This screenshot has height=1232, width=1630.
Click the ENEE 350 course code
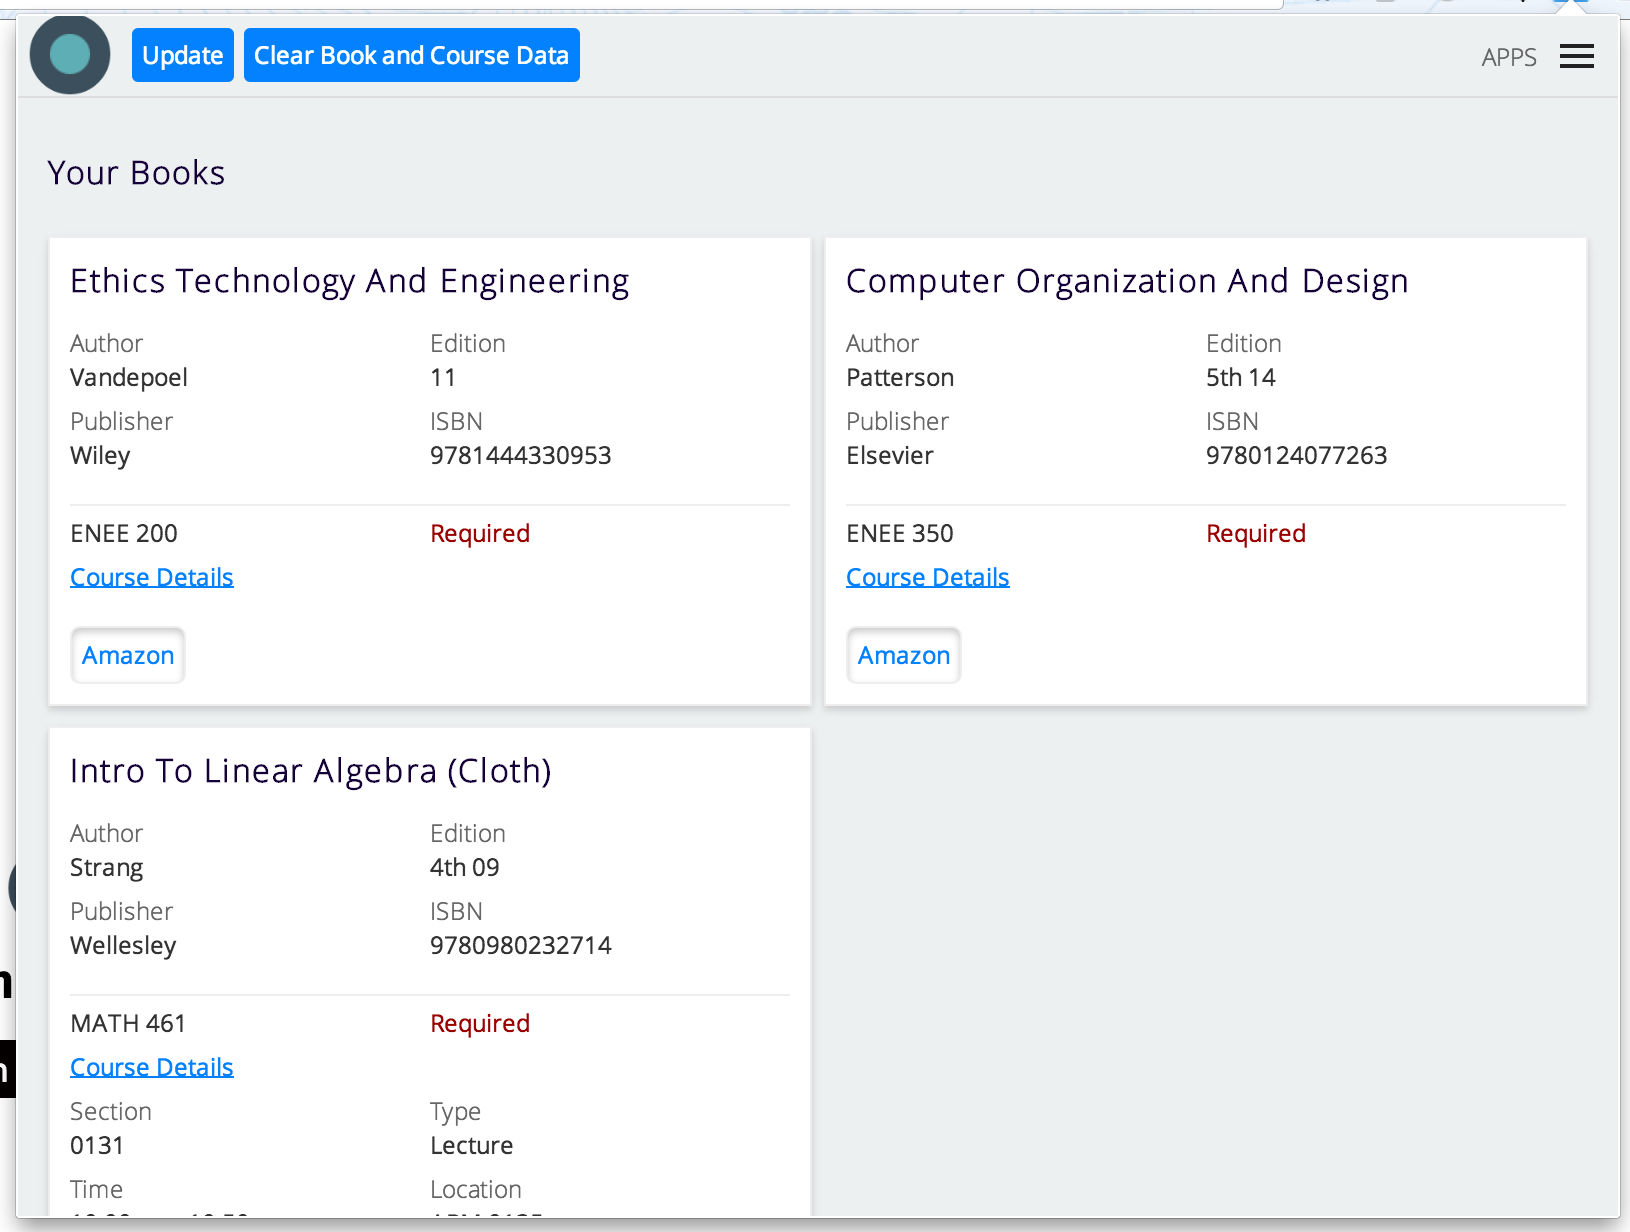point(900,533)
